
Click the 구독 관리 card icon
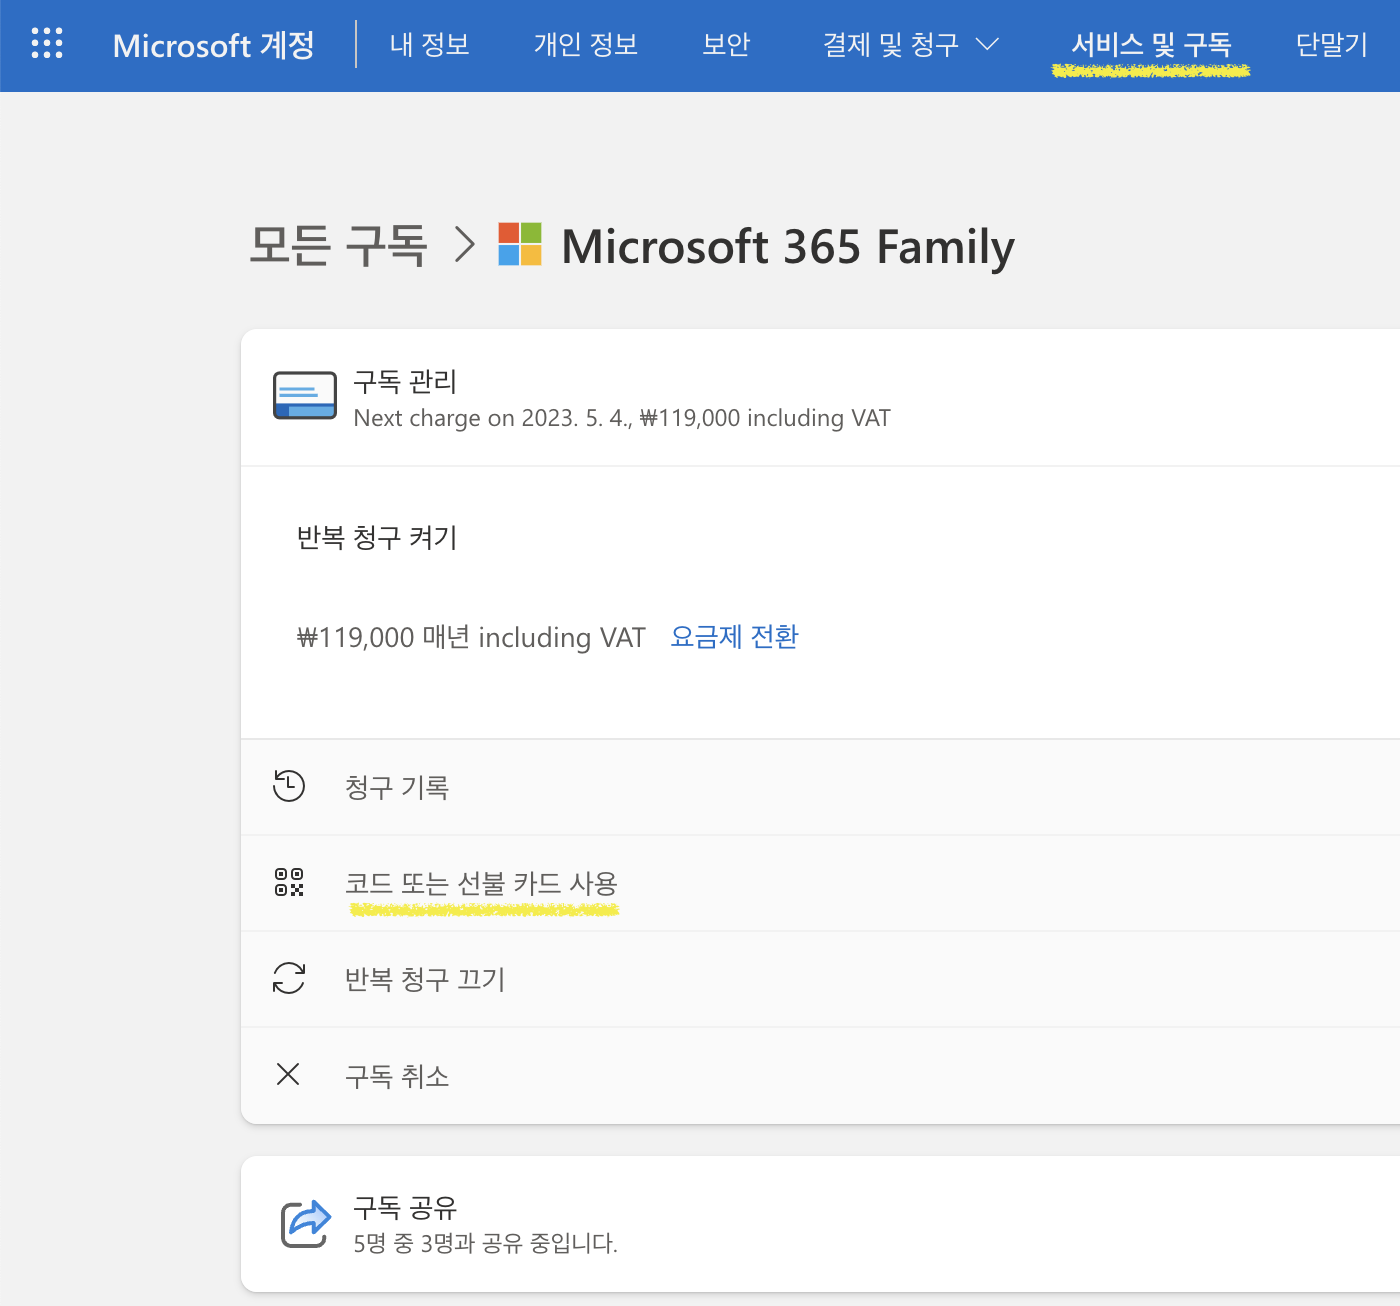pyautogui.click(x=305, y=395)
